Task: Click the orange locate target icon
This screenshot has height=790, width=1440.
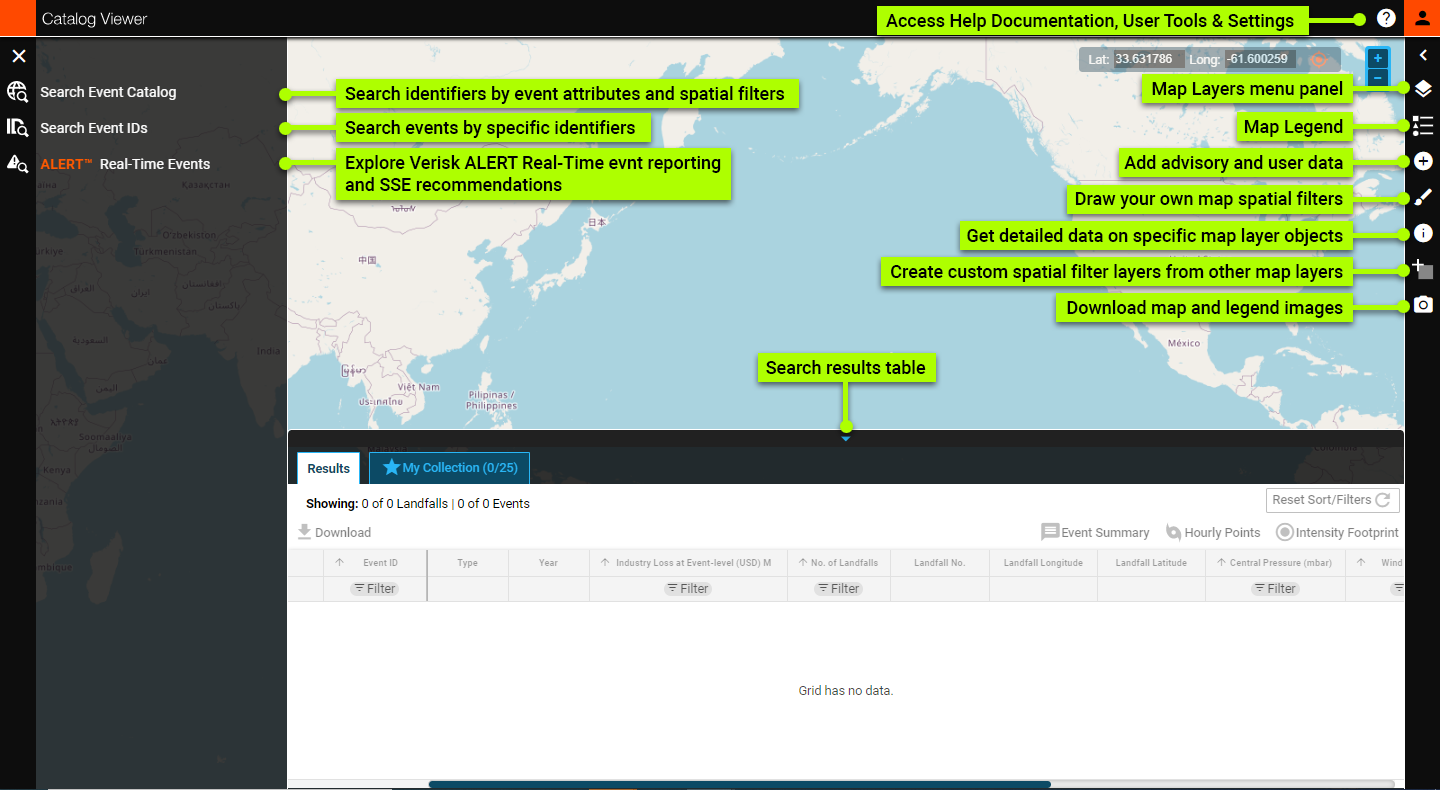Action: (x=1319, y=60)
